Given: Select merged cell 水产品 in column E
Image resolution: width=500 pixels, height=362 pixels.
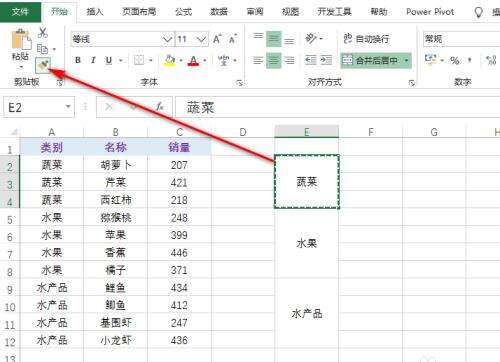Looking at the screenshot, I should pyautogui.click(x=307, y=313).
